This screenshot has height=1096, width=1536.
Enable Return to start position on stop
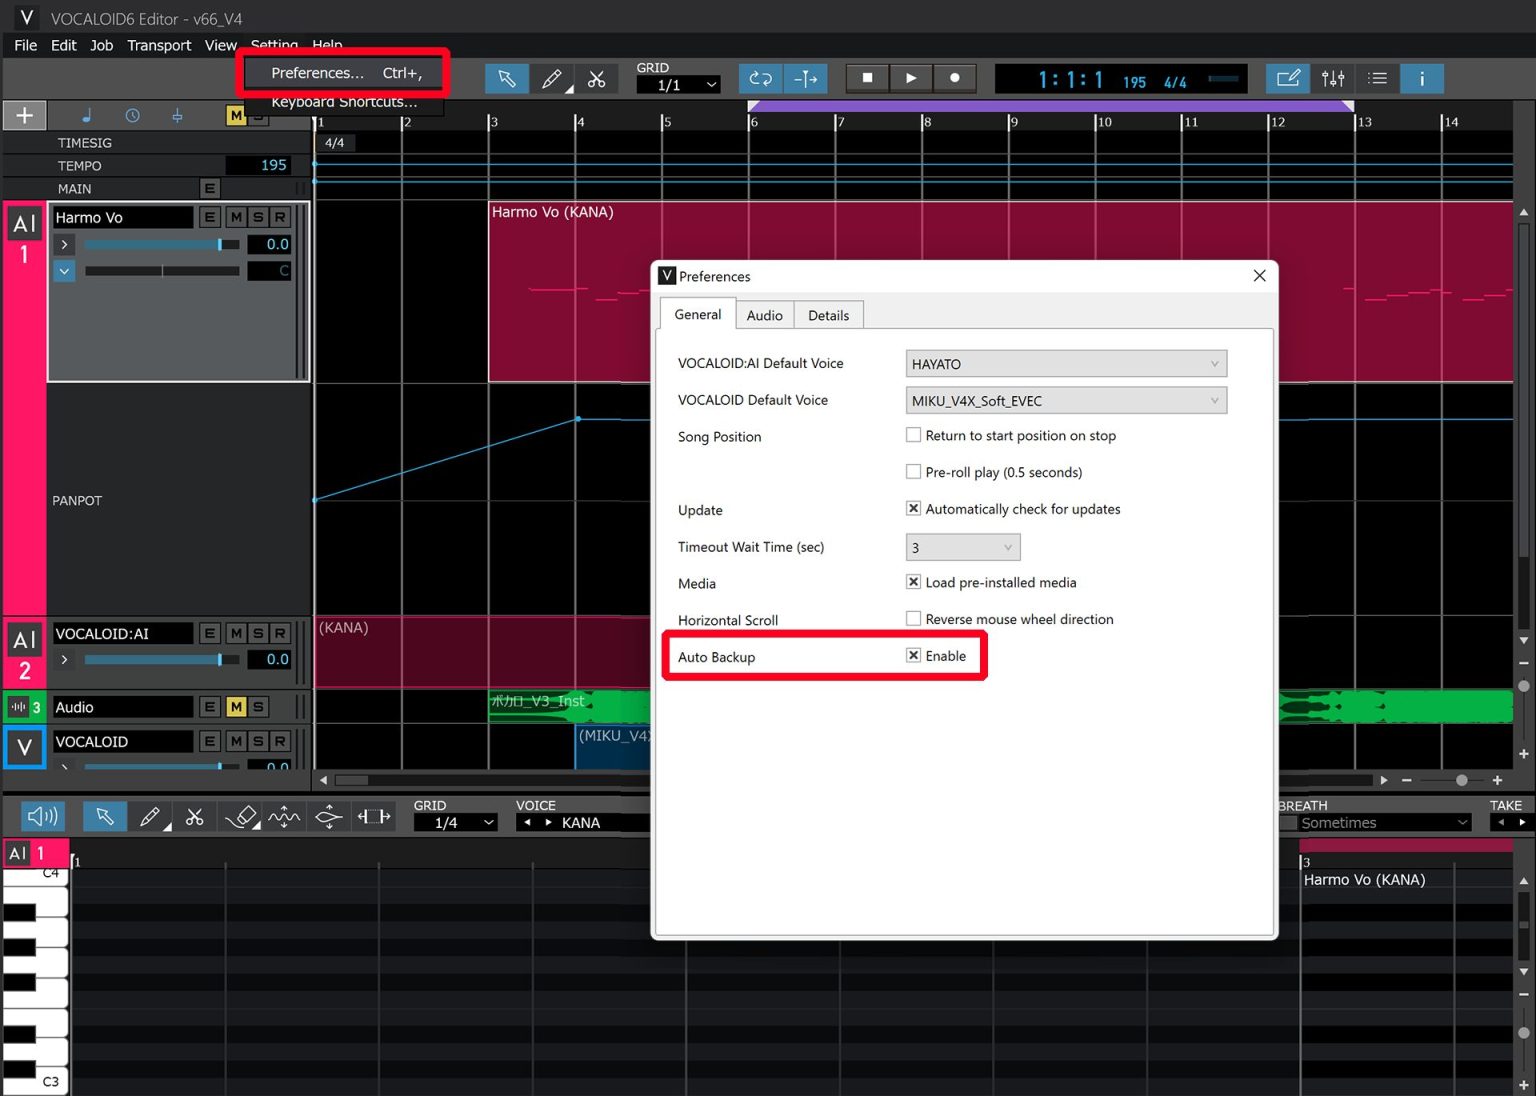click(x=913, y=435)
